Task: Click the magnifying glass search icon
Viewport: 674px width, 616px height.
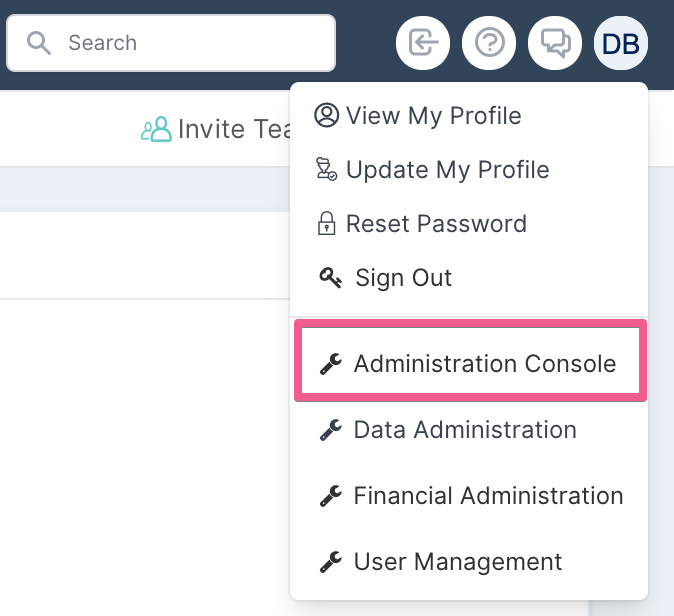Action: point(39,43)
